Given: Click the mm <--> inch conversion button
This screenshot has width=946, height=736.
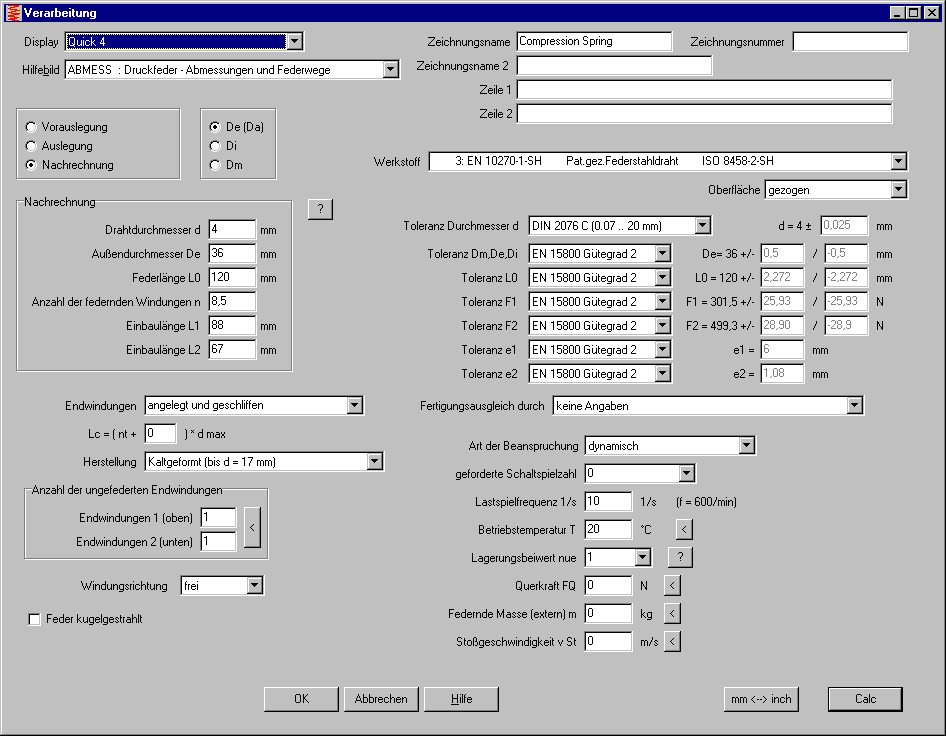Looking at the screenshot, I should click(761, 699).
